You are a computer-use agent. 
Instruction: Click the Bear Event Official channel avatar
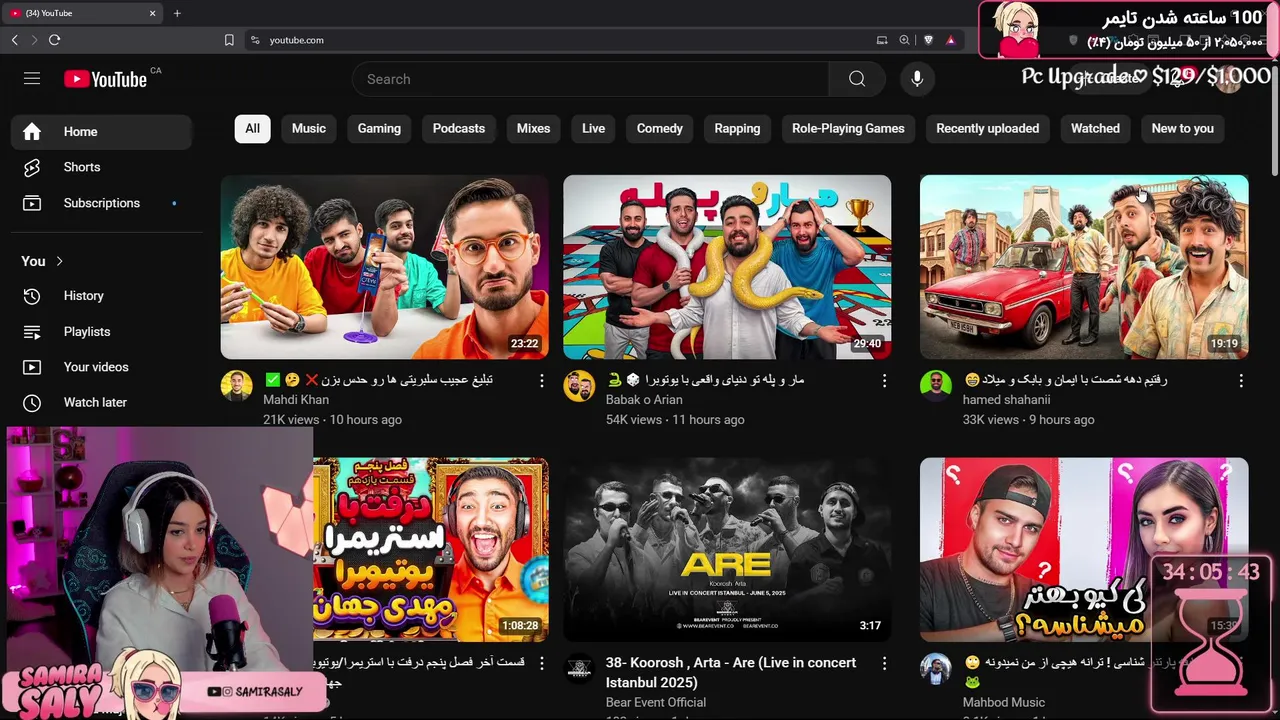tap(579, 669)
